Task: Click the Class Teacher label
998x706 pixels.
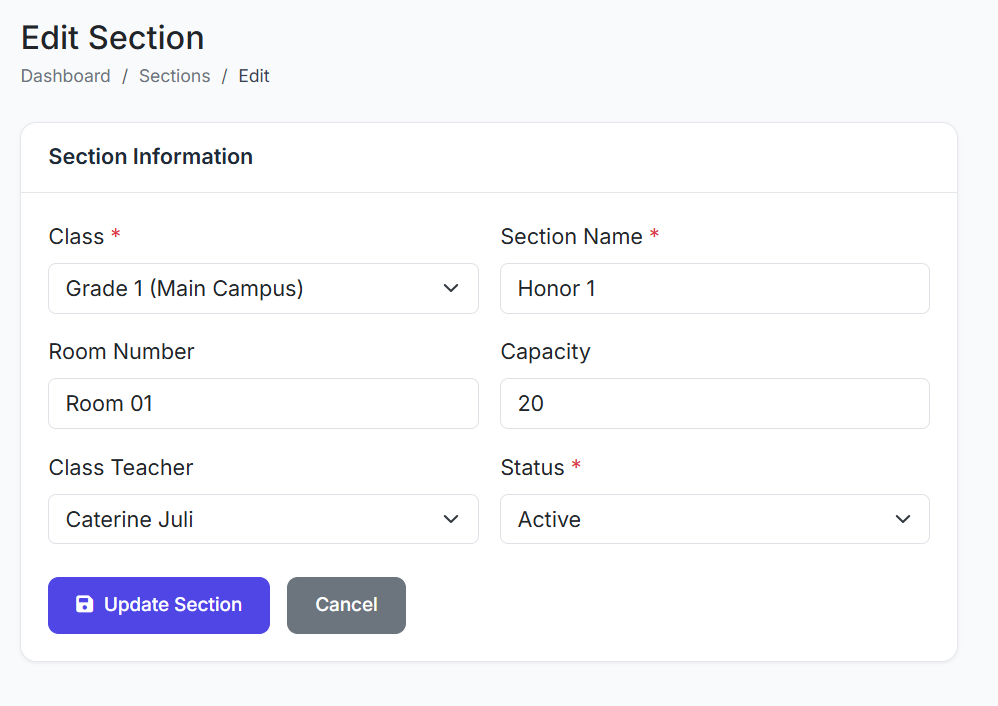Action: [121, 468]
